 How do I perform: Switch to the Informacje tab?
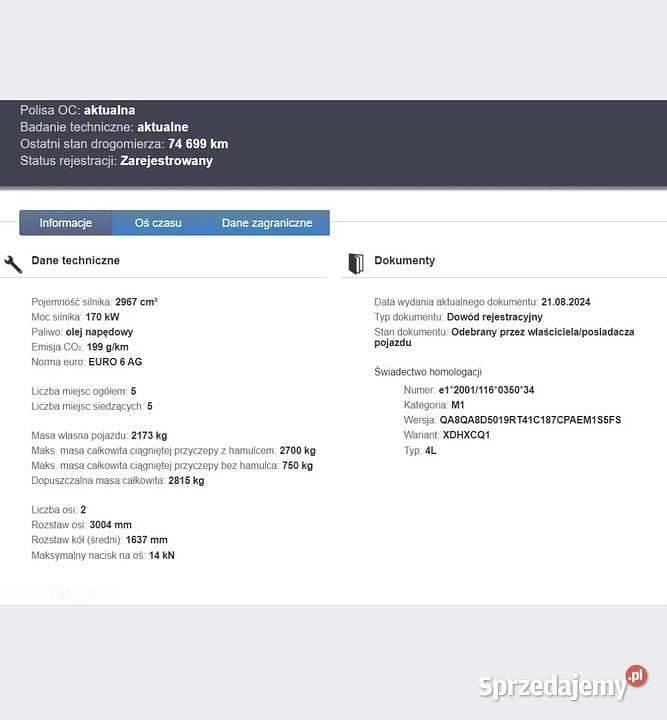click(66, 223)
